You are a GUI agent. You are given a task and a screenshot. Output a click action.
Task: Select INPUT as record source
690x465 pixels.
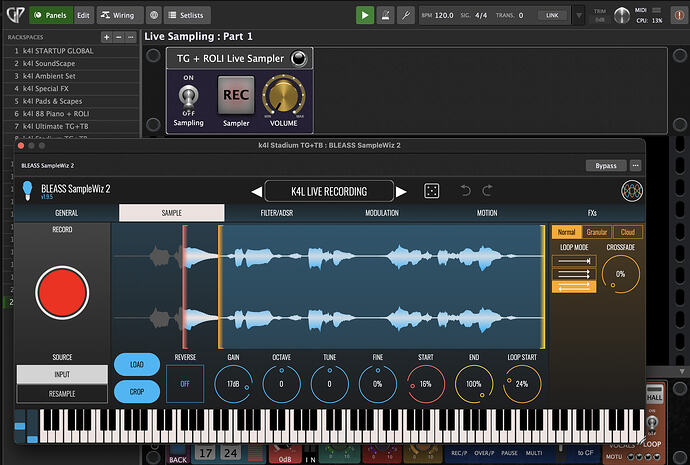[62, 374]
